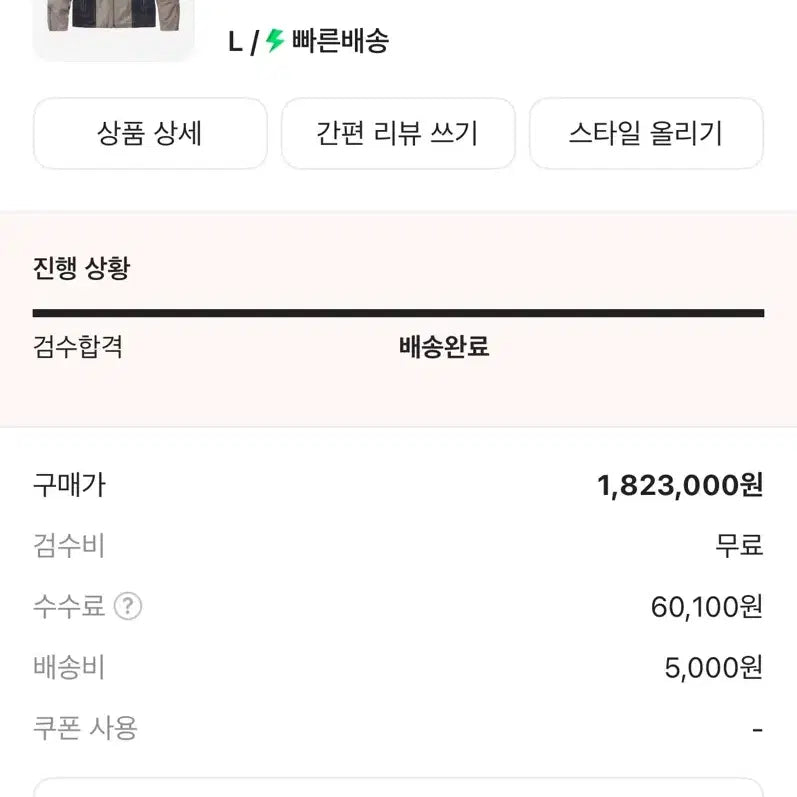This screenshot has width=797, height=797.
Task: Click the 구매가 label
Action: pos(69,485)
